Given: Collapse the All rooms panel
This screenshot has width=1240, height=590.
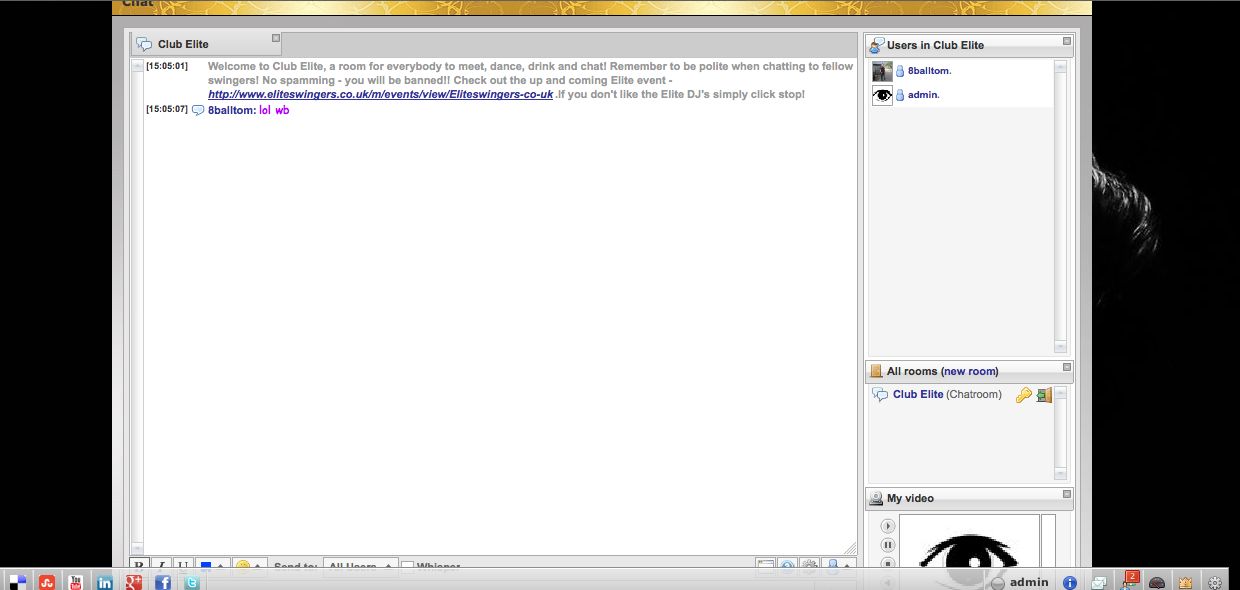Looking at the screenshot, I should (x=1067, y=367).
